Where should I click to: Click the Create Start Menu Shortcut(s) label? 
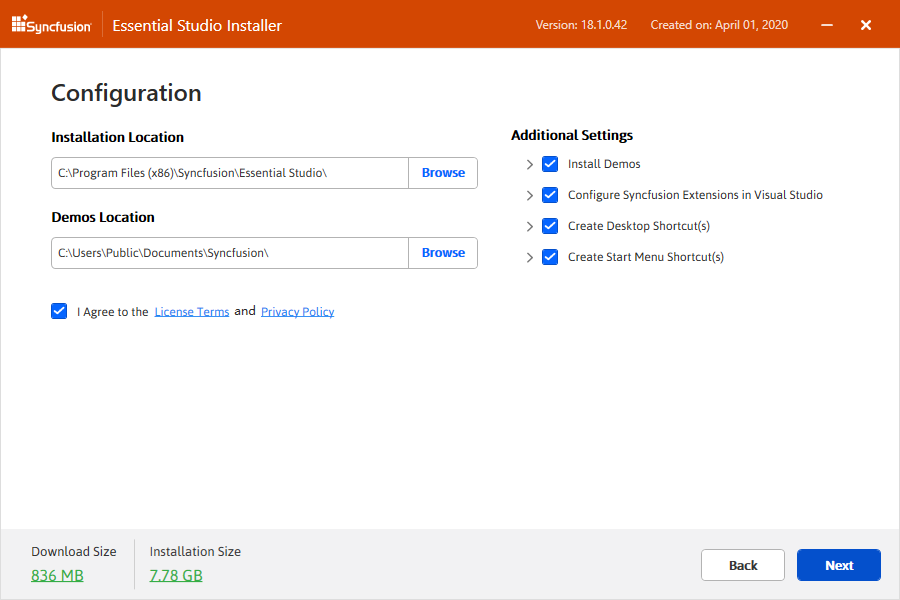(646, 257)
